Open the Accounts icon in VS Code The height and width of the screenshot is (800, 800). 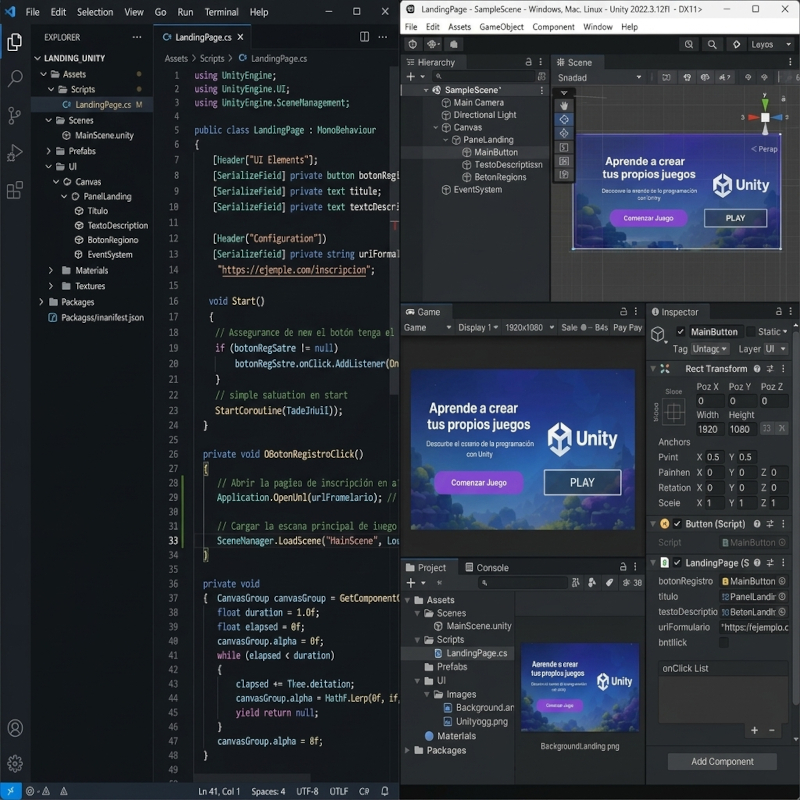[x=15, y=728]
